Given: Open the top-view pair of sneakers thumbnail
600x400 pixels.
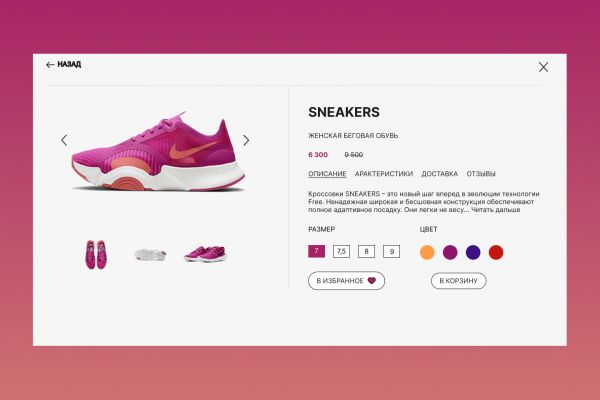Looking at the screenshot, I should pos(96,255).
